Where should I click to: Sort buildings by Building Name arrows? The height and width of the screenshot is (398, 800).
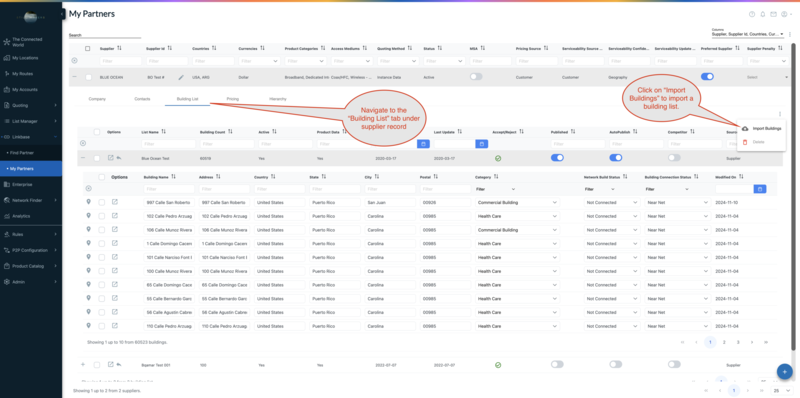point(173,177)
